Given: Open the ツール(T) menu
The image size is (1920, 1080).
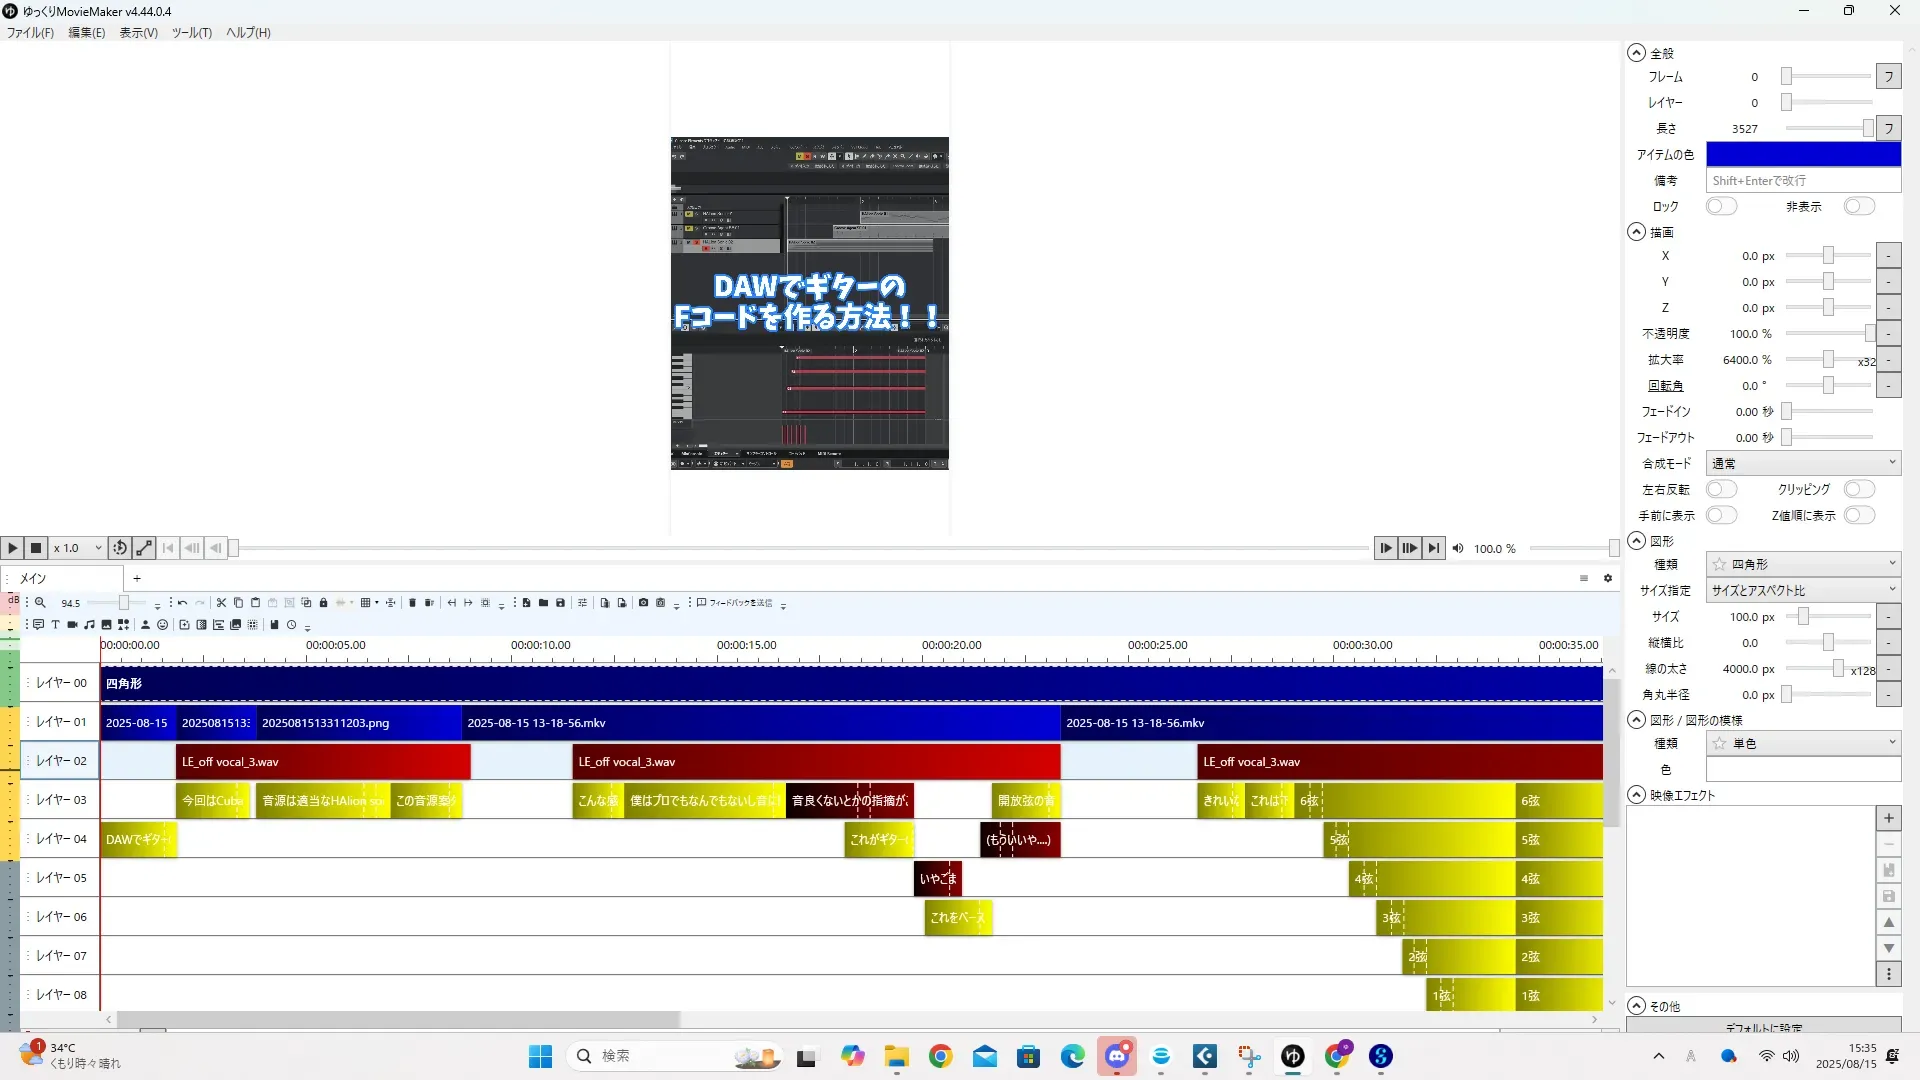Looking at the screenshot, I should pyautogui.click(x=191, y=32).
